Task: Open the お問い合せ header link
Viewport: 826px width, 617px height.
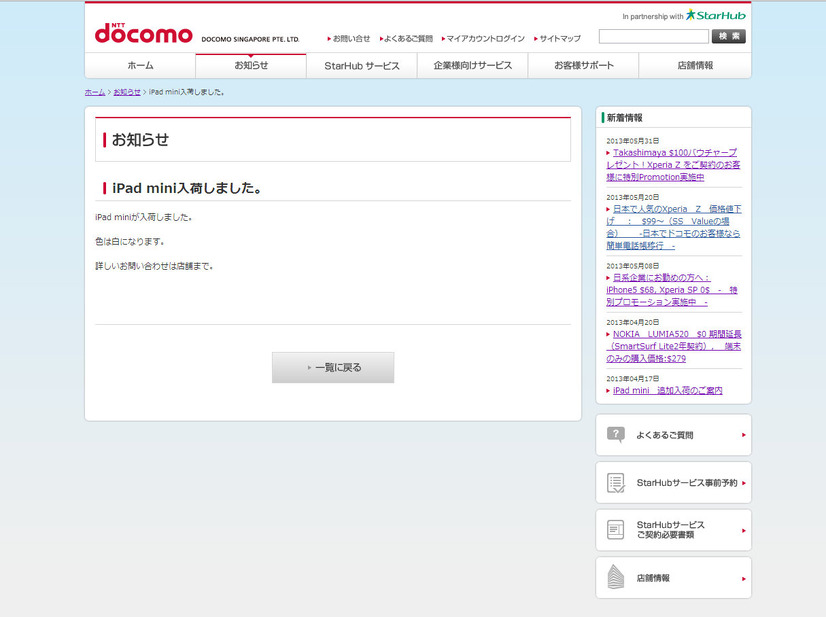Action: pos(349,38)
